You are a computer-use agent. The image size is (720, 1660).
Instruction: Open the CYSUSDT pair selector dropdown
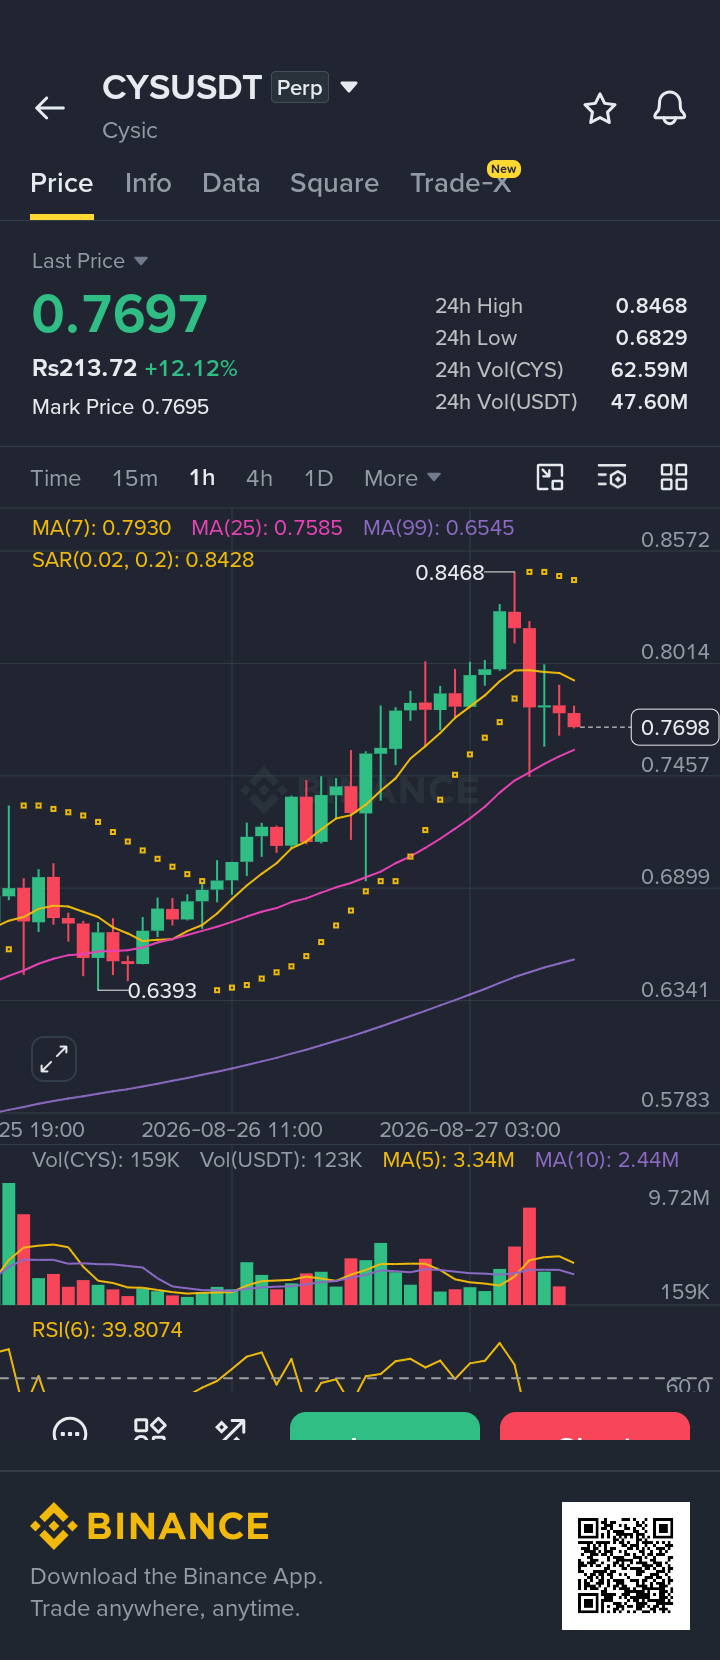coord(349,87)
